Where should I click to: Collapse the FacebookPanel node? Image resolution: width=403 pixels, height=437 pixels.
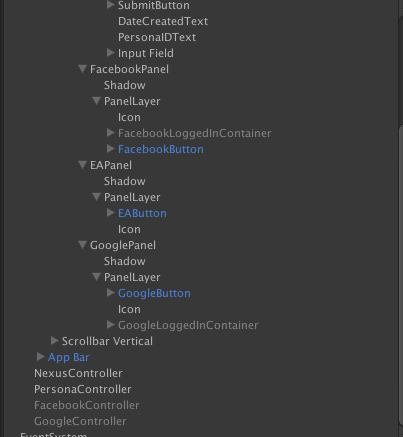[x=82, y=69]
